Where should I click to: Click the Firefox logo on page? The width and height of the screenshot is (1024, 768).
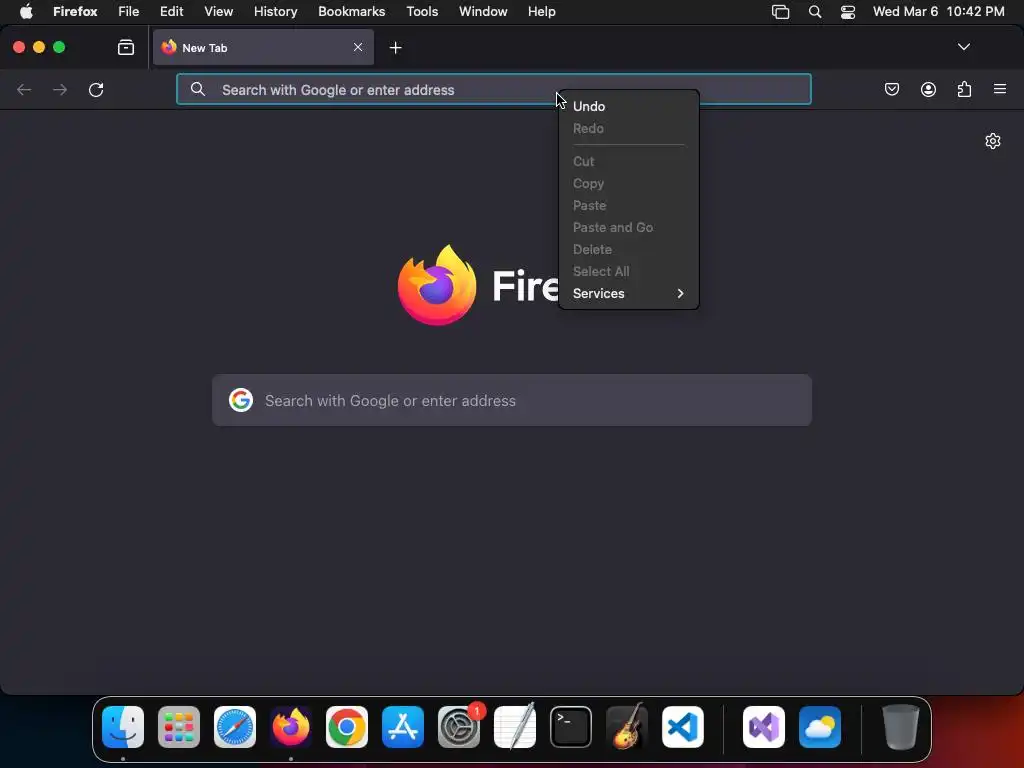pyautogui.click(x=437, y=285)
